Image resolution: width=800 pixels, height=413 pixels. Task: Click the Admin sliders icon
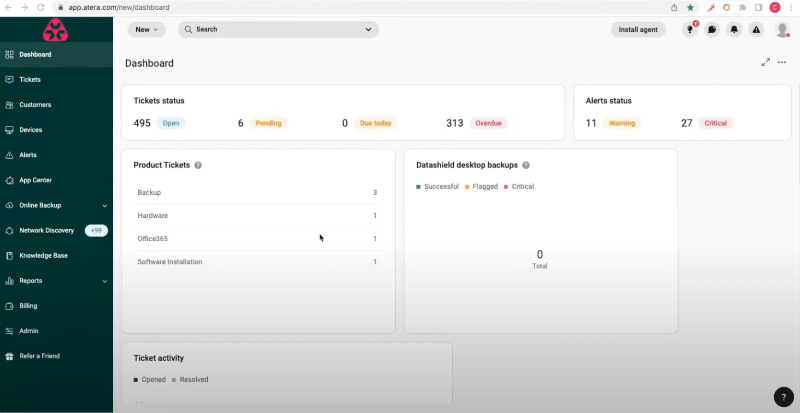(9, 331)
